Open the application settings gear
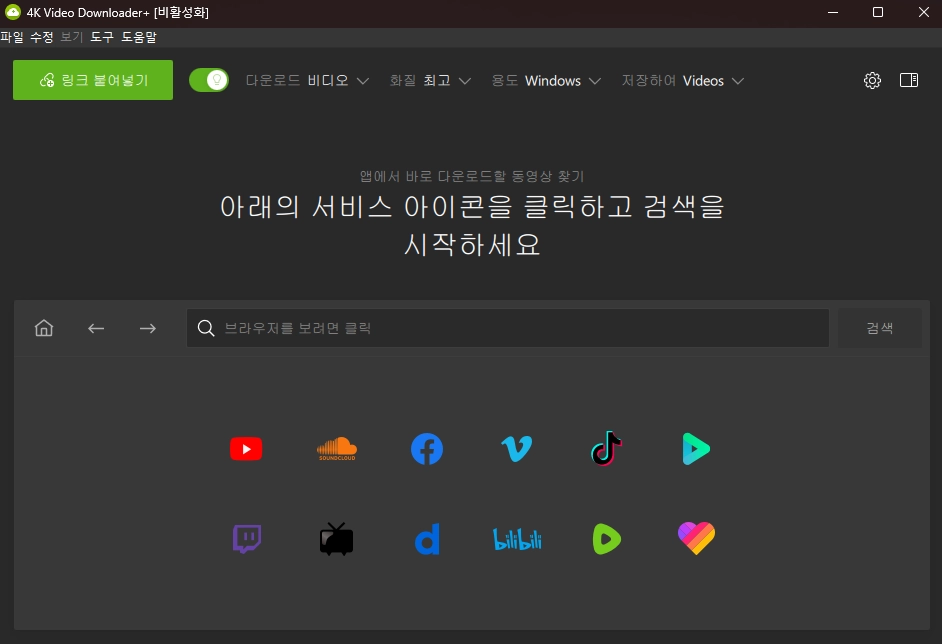Image resolution: width=942 pixels, height=644 pixels. pos(871,80)
